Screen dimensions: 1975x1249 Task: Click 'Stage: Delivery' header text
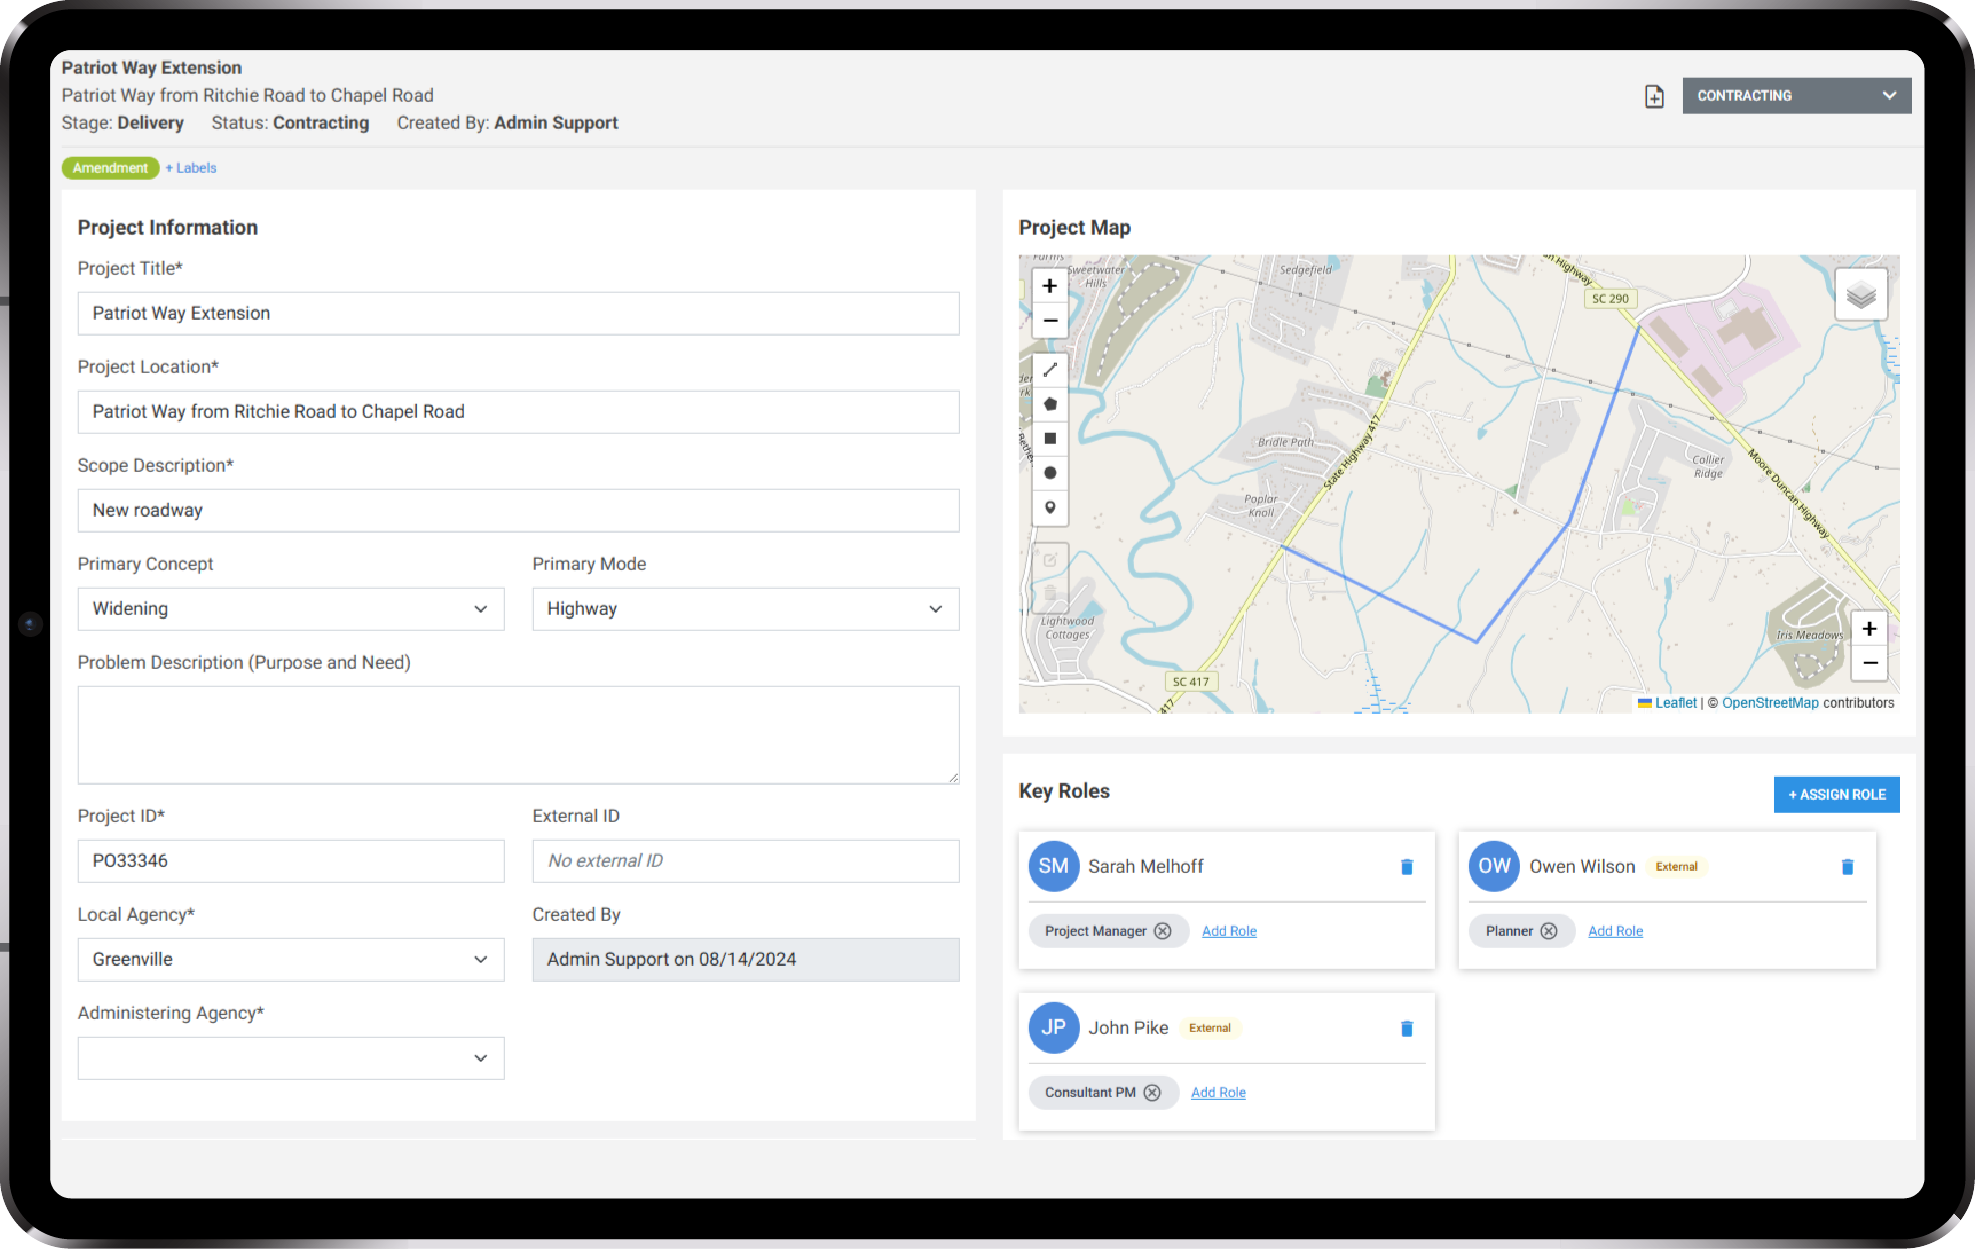[x=122, y=123]
